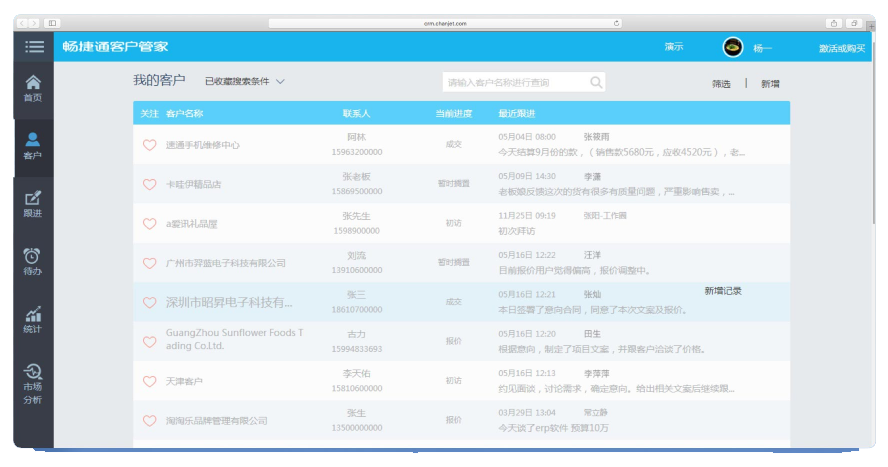The image size is (888, 467).
Task: Click the 当前进度 column header
Action: [454, 113]
